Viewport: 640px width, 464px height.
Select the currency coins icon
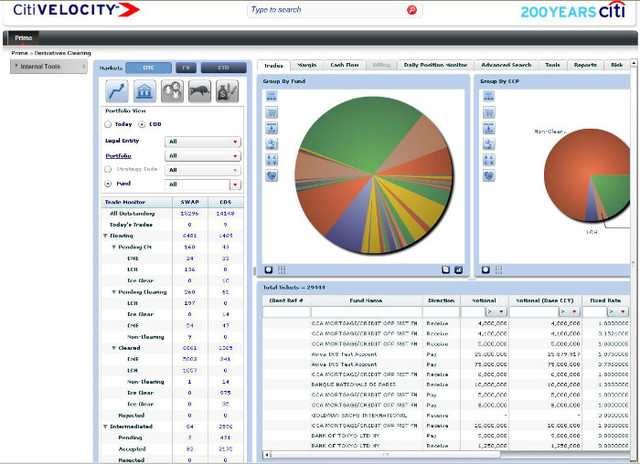(172, 91)
